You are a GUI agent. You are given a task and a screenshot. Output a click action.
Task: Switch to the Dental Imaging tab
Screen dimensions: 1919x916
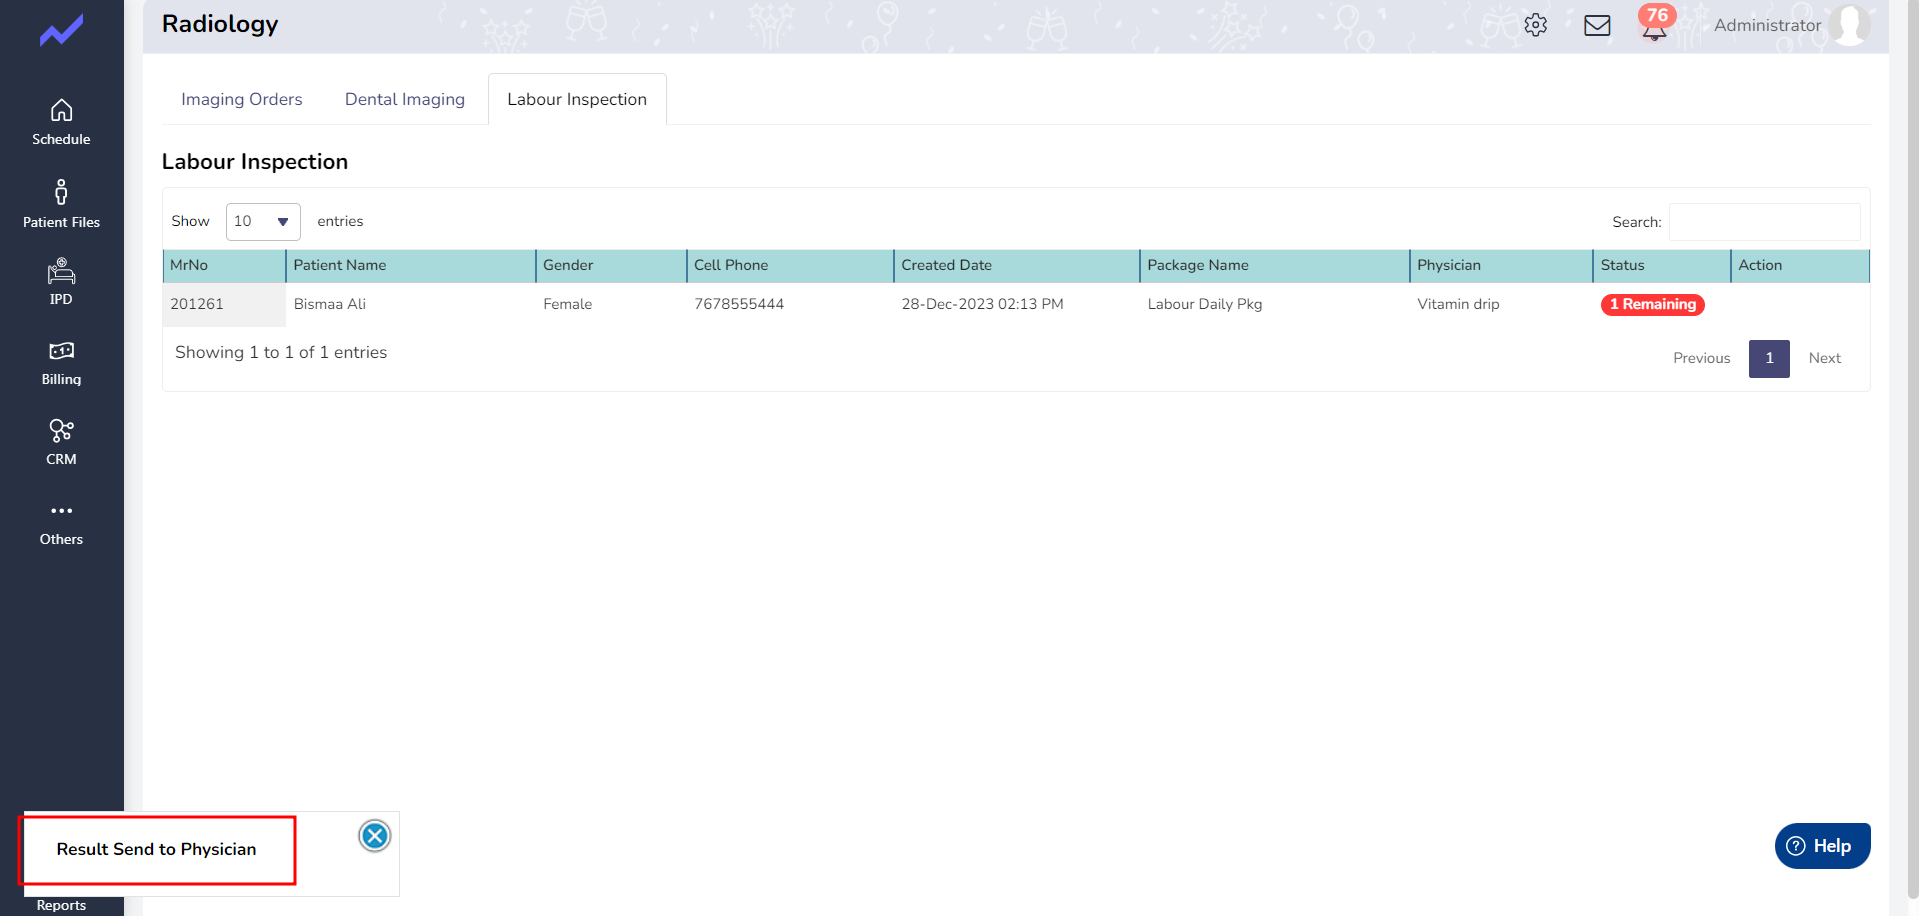tap(405, 99)
